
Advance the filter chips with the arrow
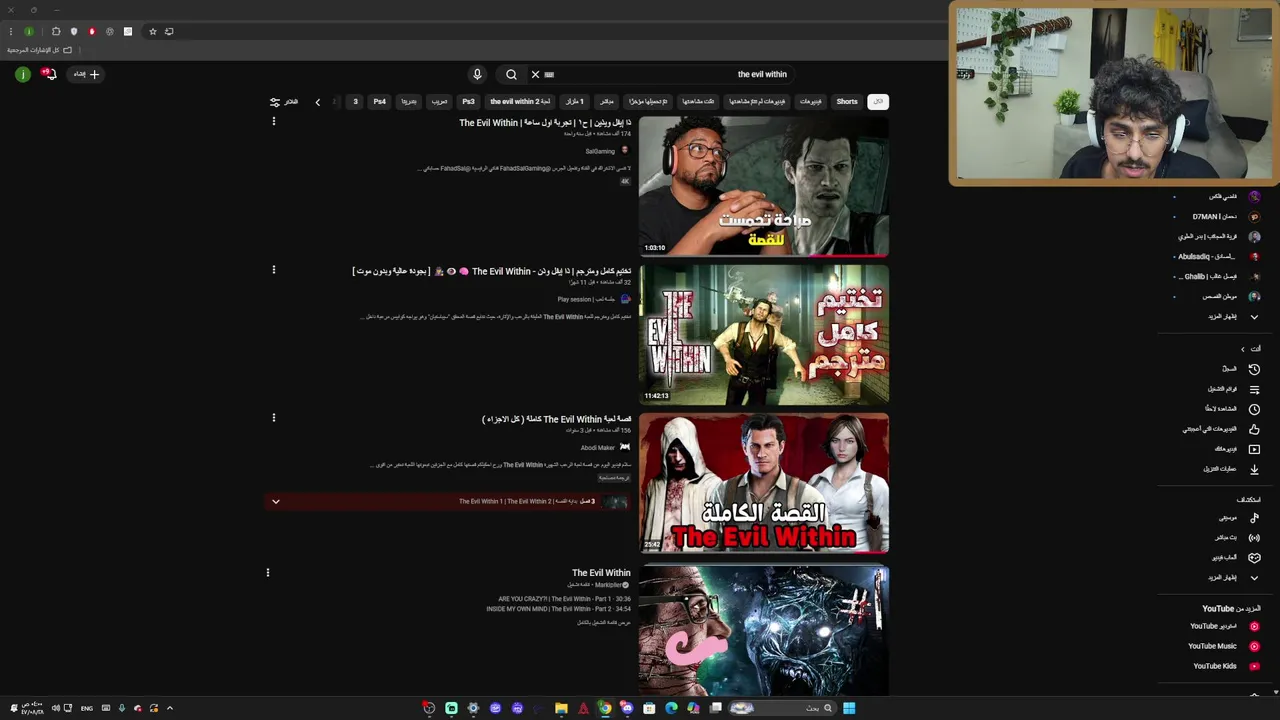point(318,102)
